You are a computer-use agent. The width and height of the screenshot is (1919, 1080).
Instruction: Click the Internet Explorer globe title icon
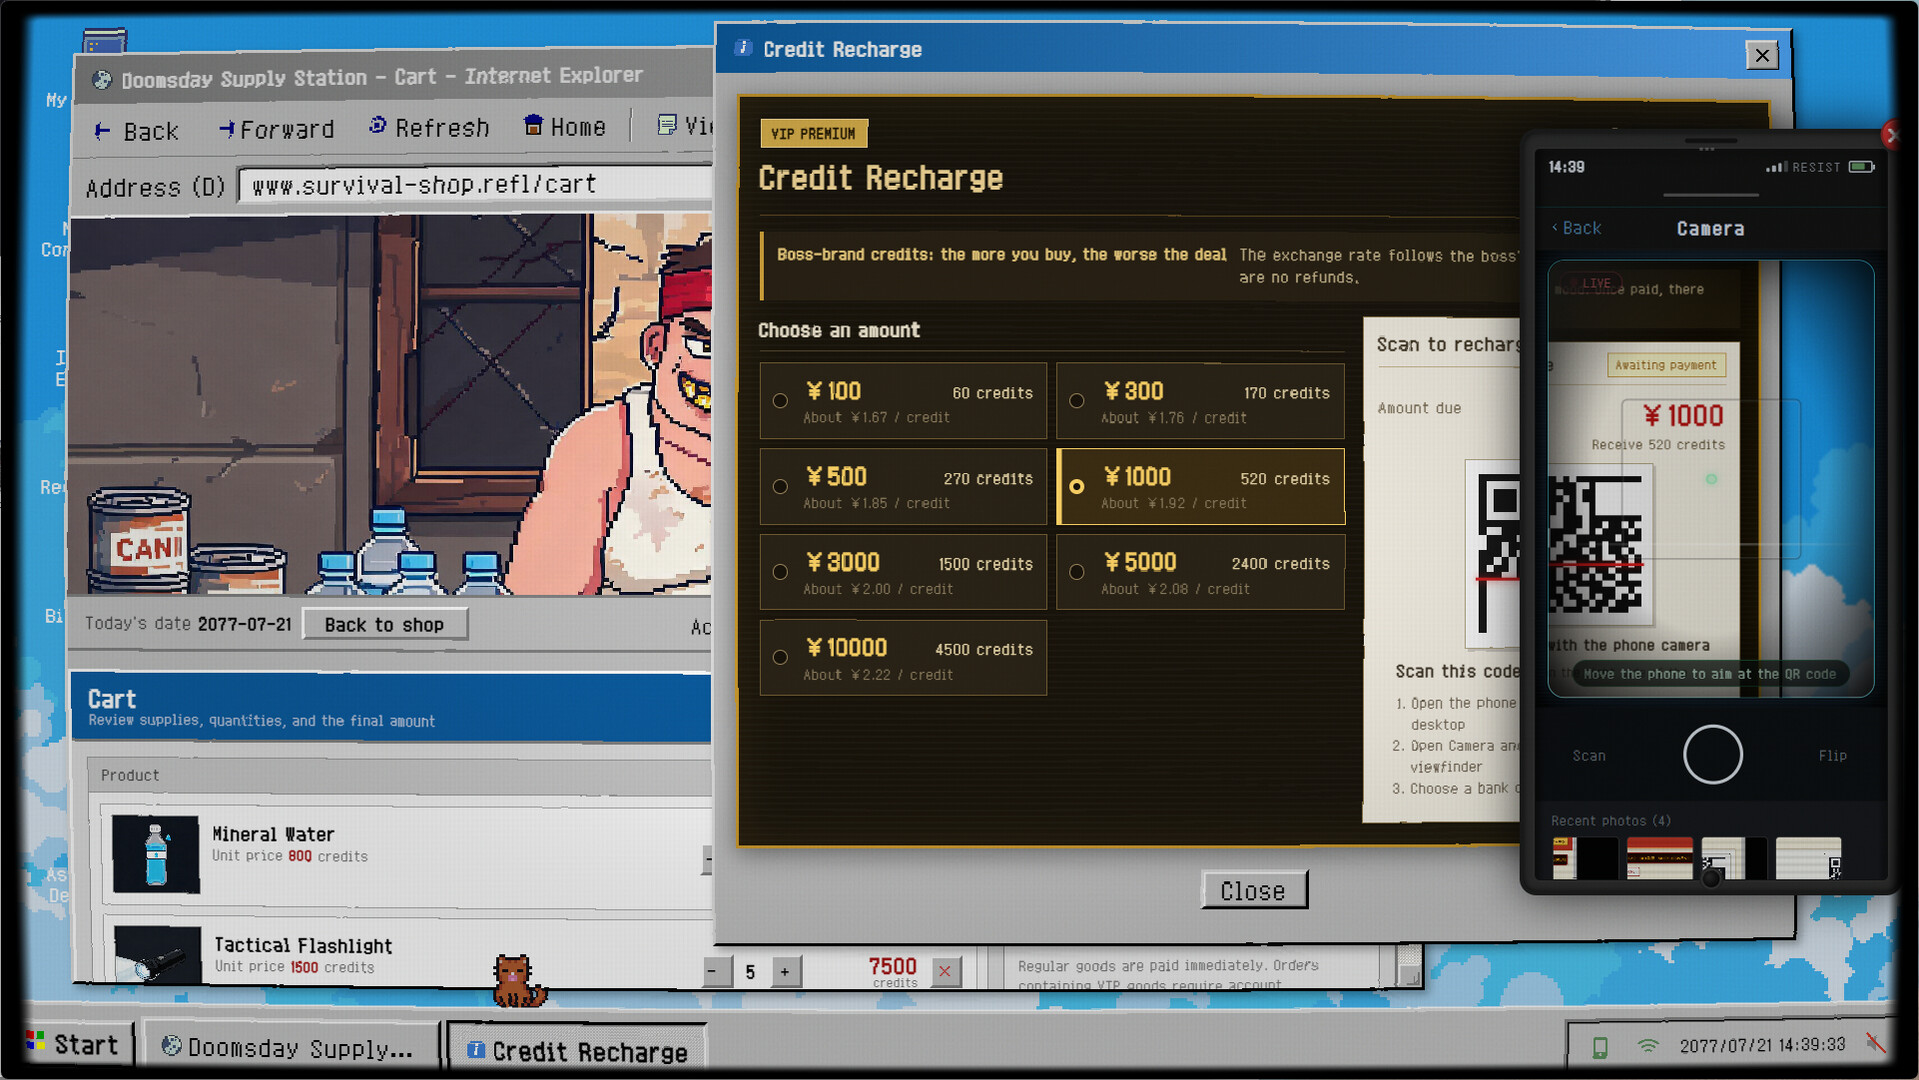coord(102,80)
